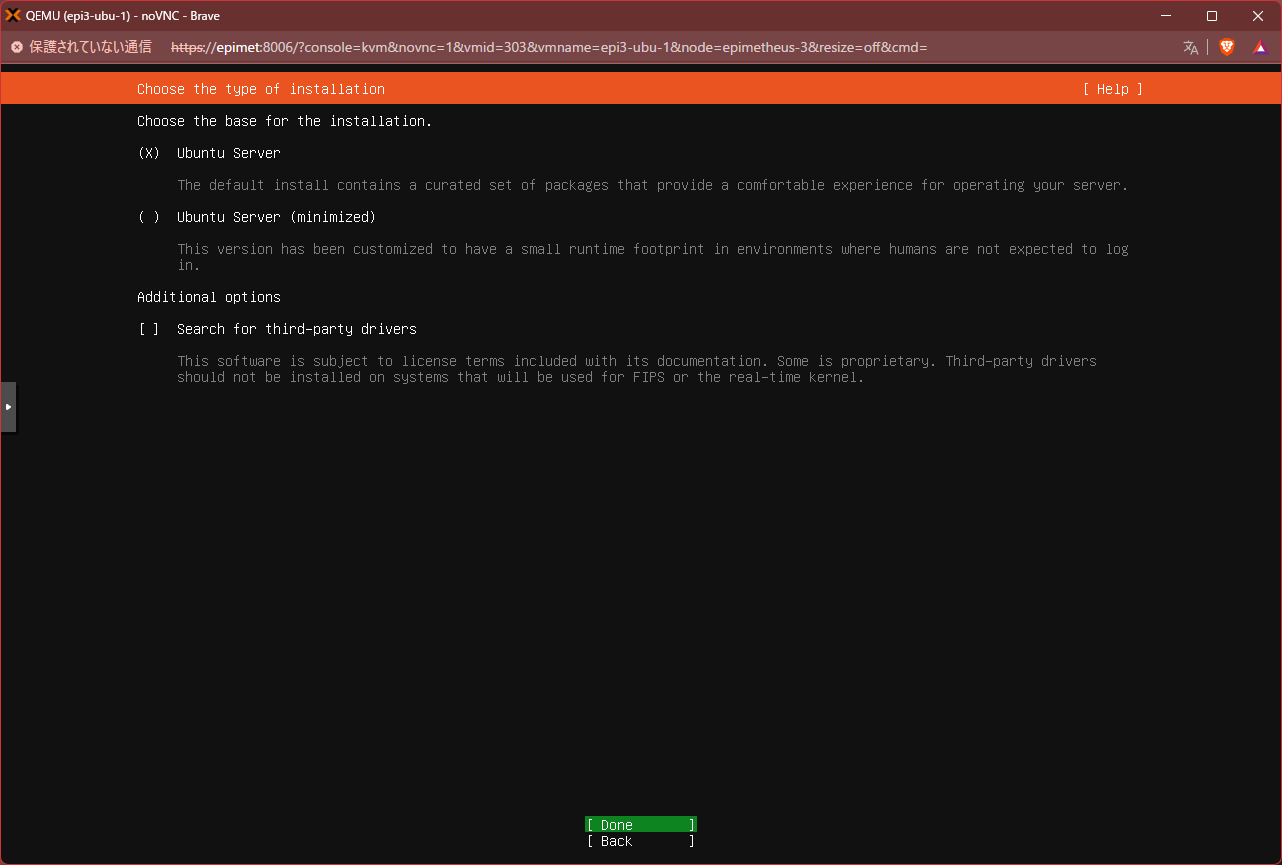The image size is (1282, 865).
Task: Click the minimized version description text
Action: (x=653, y=257)
